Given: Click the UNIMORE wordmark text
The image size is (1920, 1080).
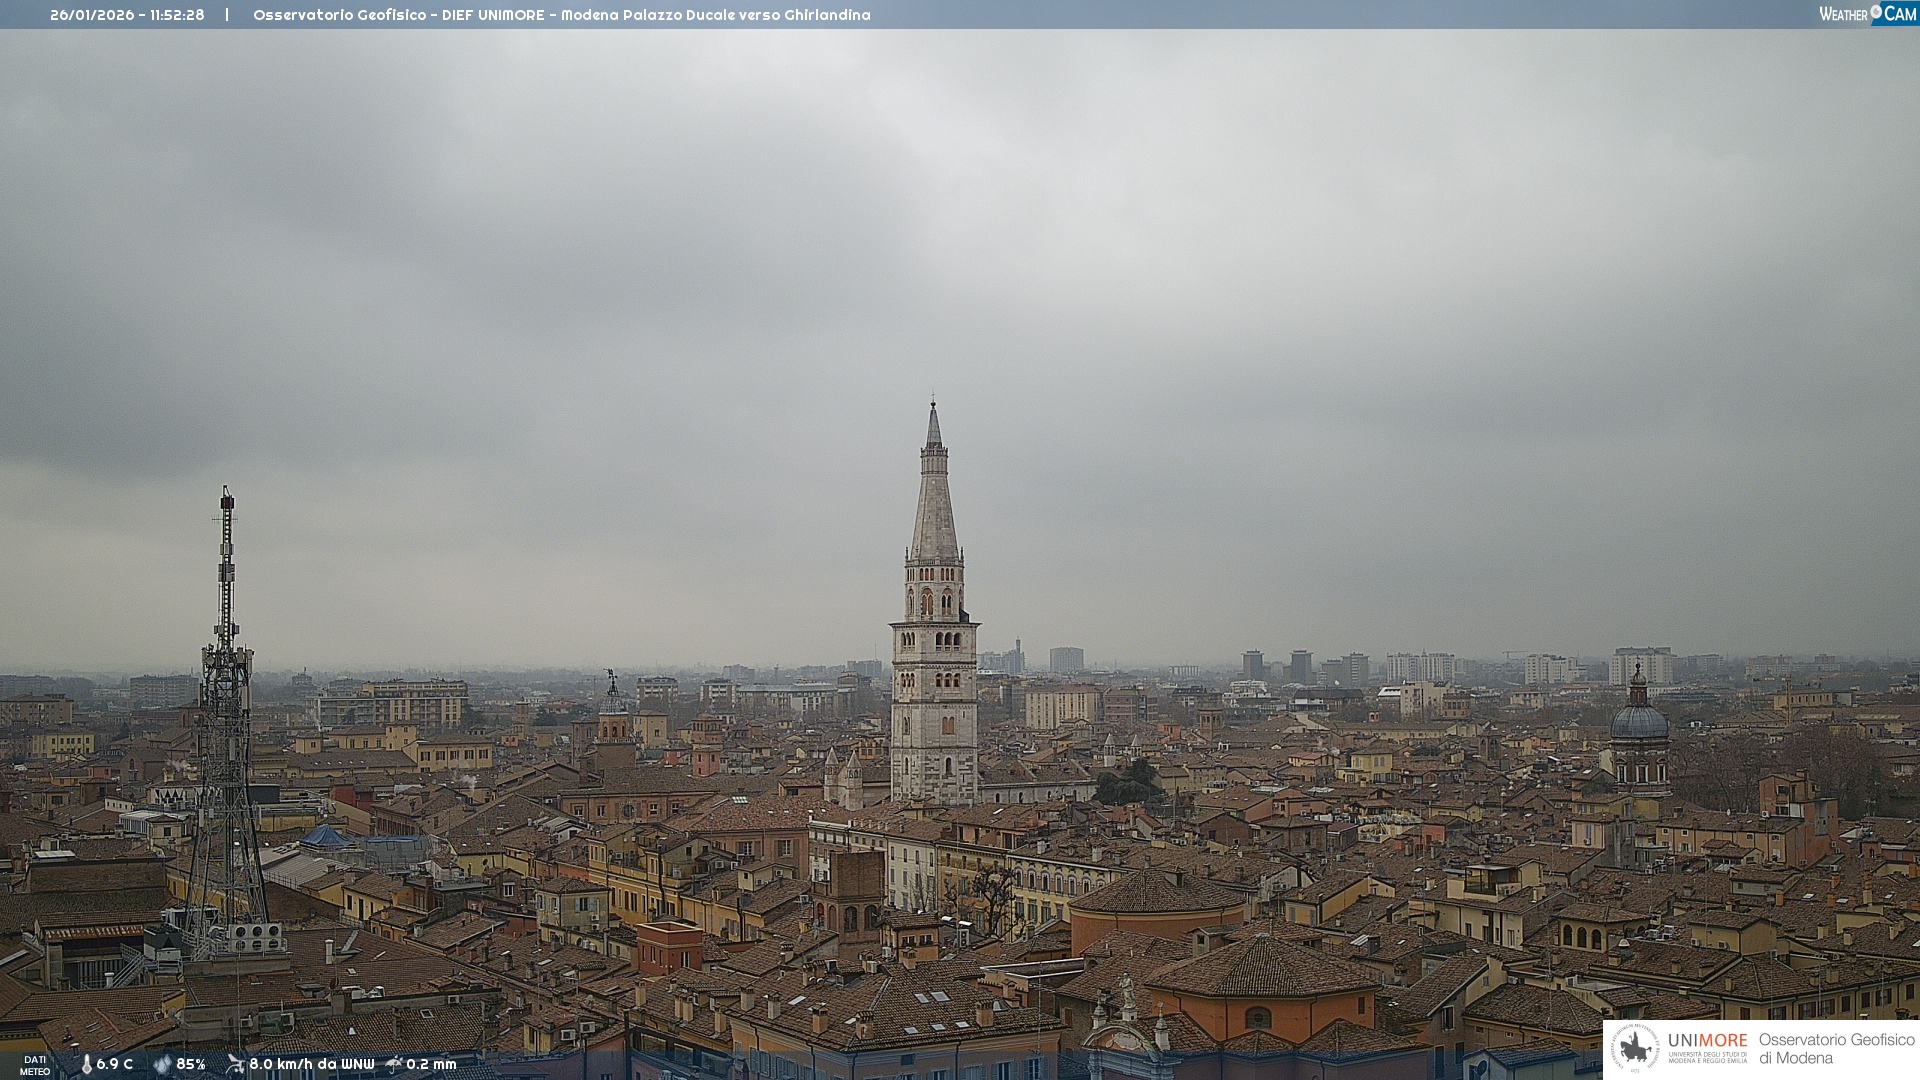Looking at the screenshot, I should [x=1707, y=1040].
